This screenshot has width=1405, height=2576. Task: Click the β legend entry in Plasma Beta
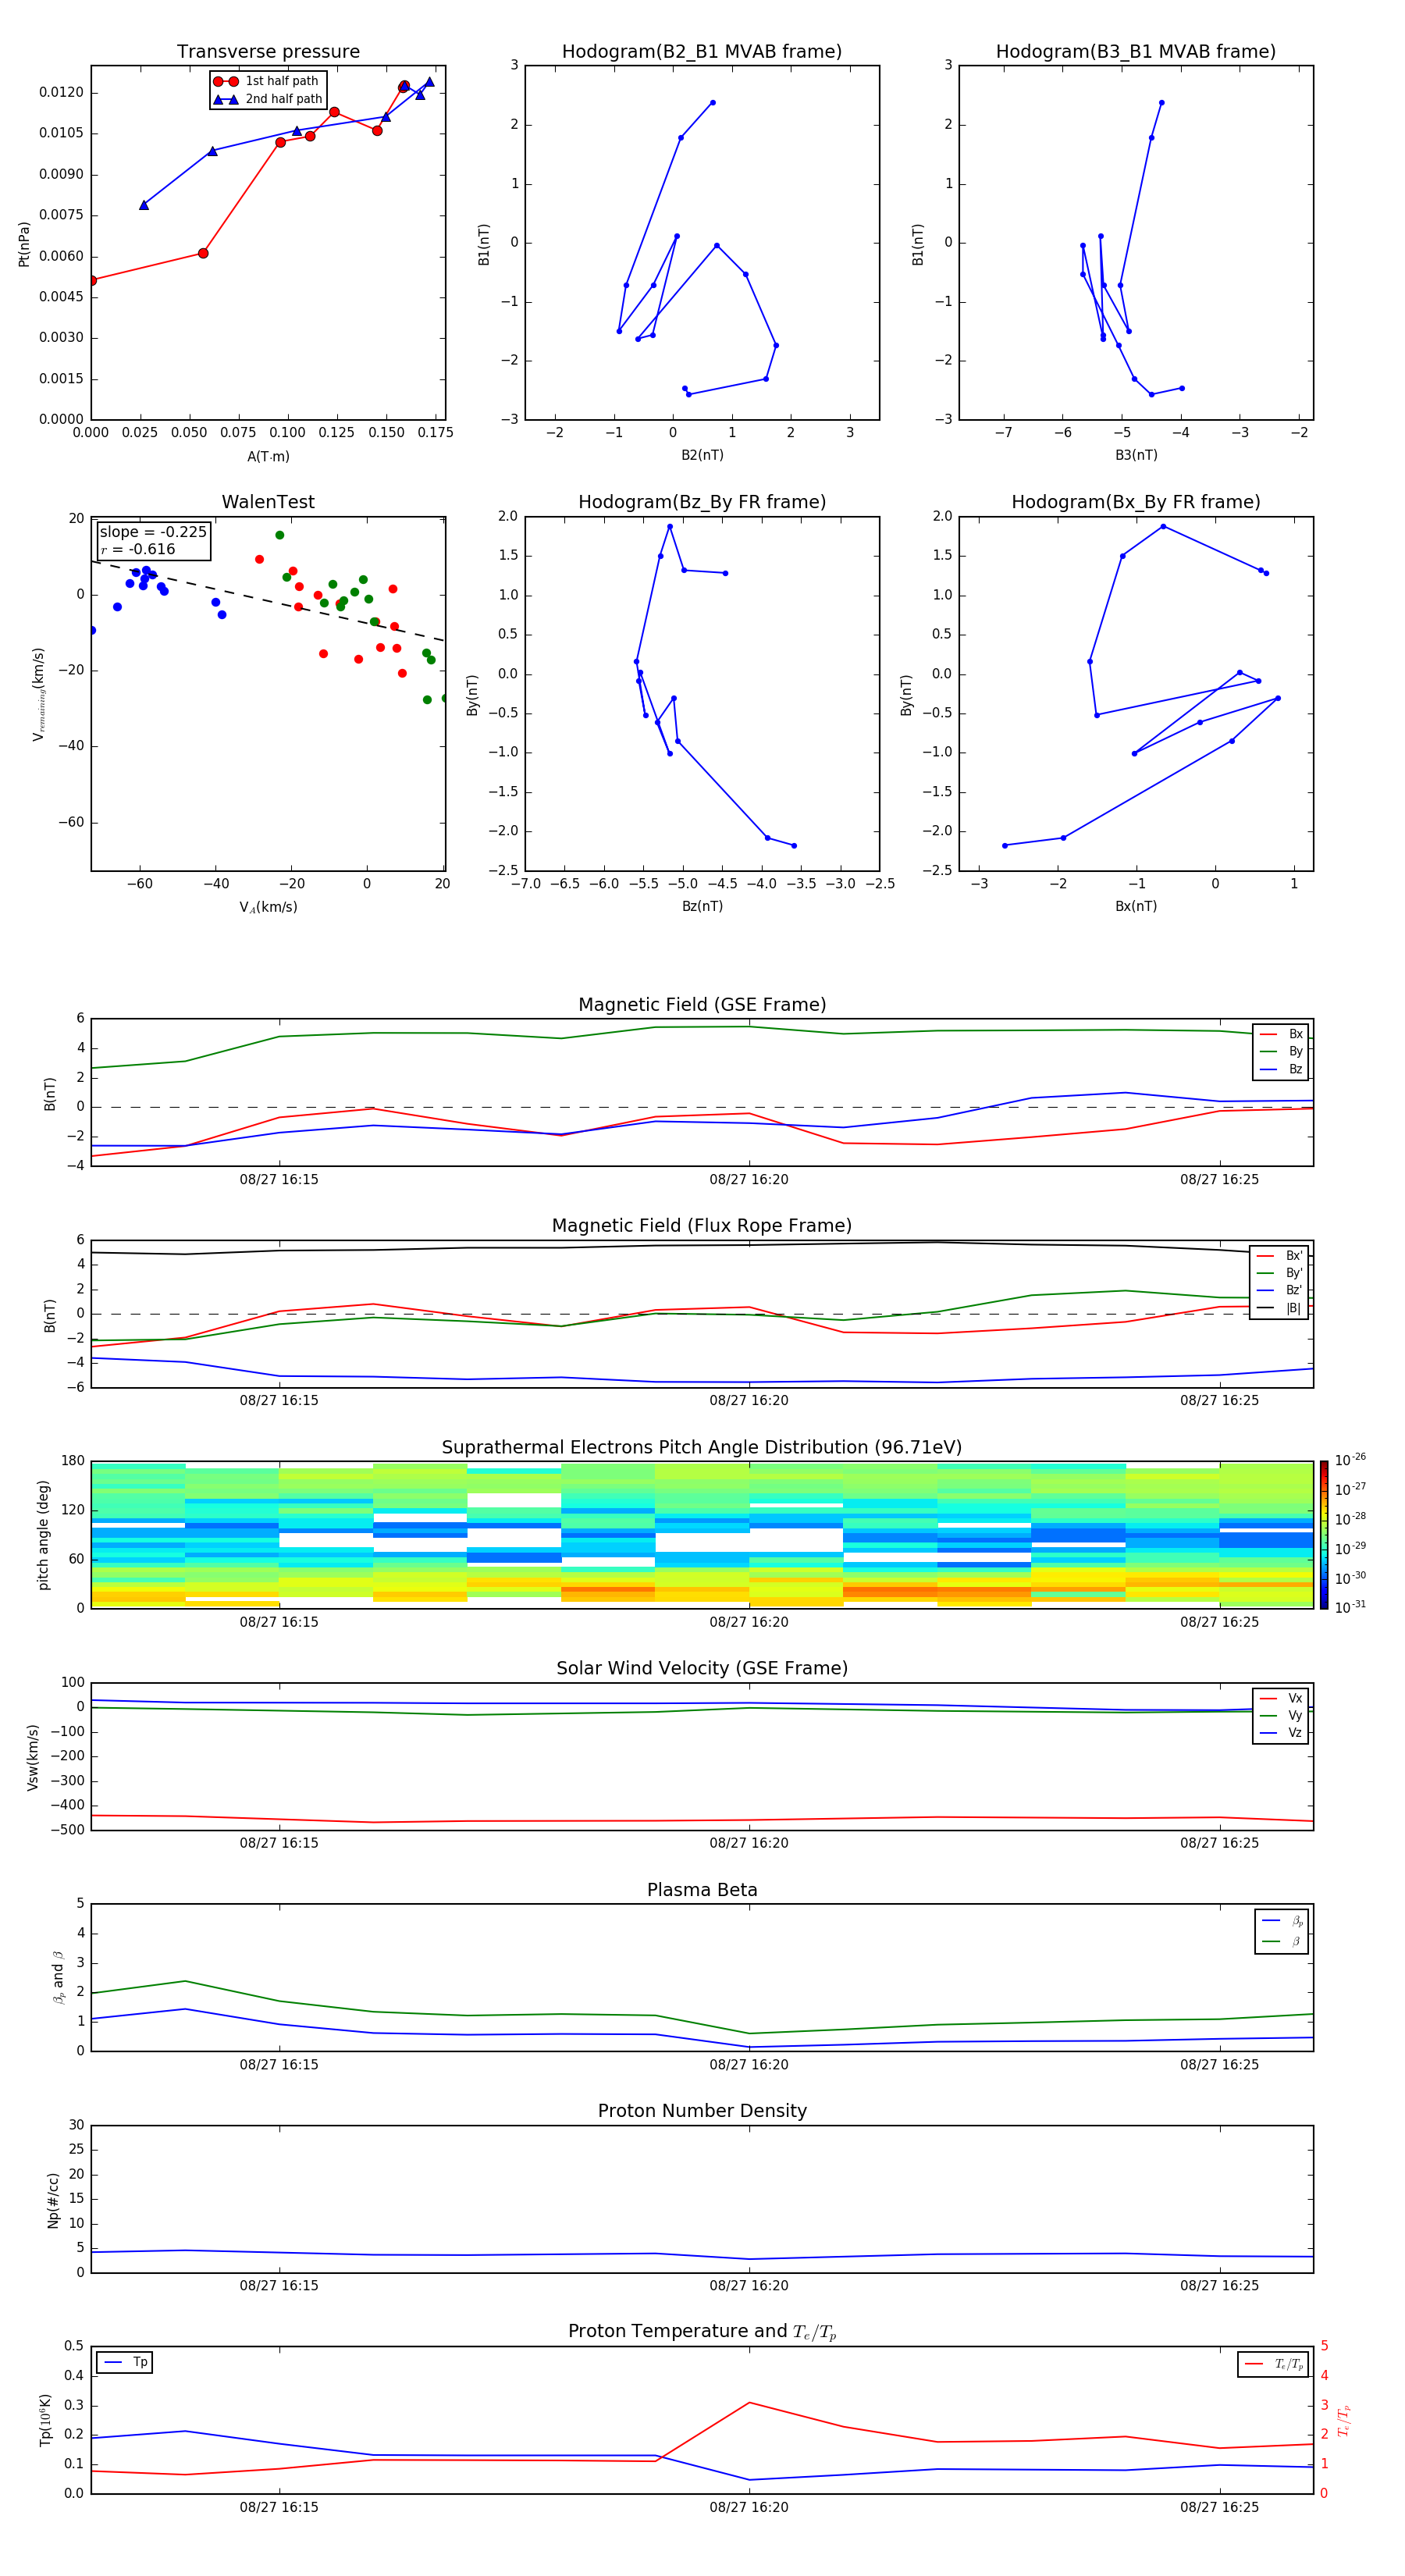click(x=1282, y=1941)
